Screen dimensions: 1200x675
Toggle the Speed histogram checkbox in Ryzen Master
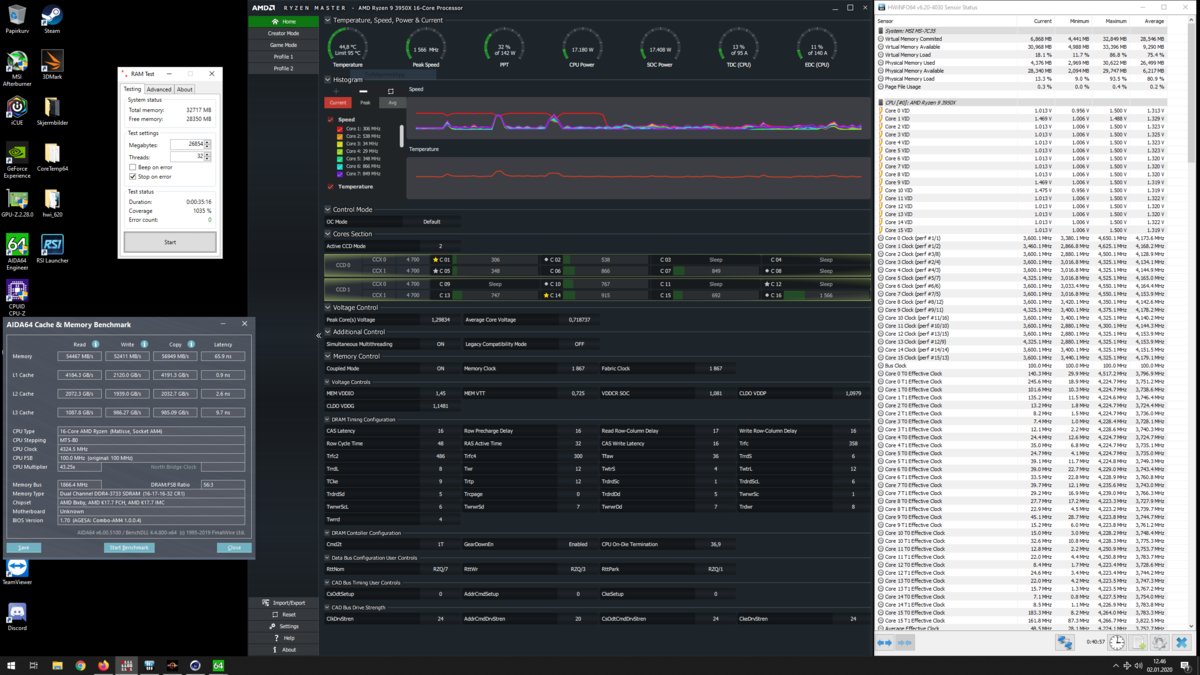click(331, 119)
